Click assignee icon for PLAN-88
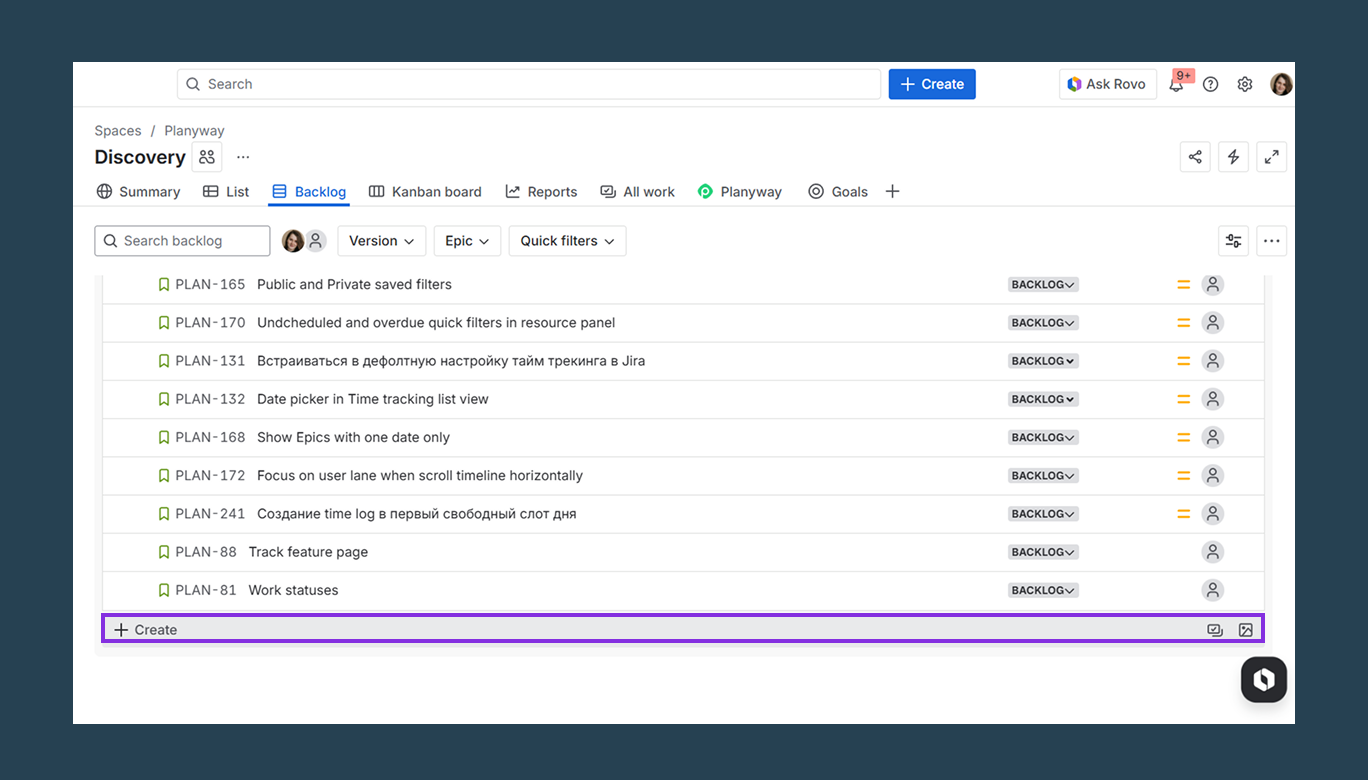Screen dimensions: 1368x780 (x=1213, y=552)
